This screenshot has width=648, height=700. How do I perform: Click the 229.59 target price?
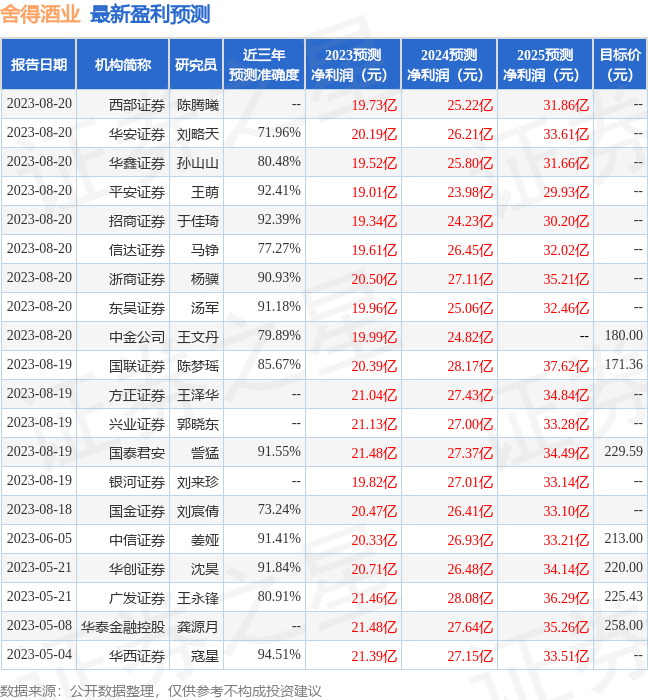pos(623,451)
